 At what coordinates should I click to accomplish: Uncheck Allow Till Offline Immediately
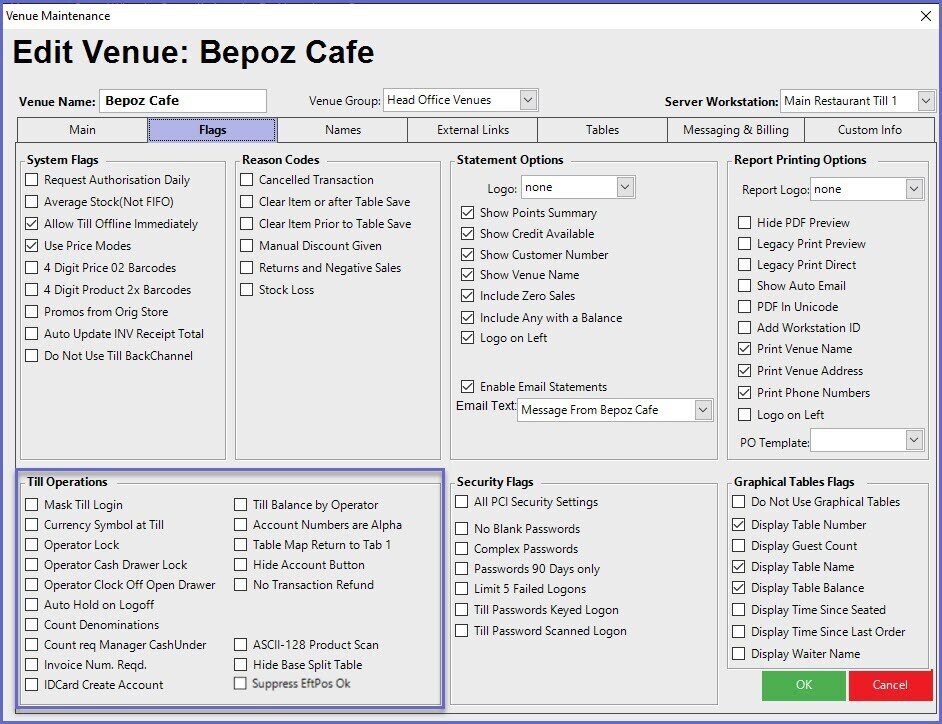pos(33,224)
